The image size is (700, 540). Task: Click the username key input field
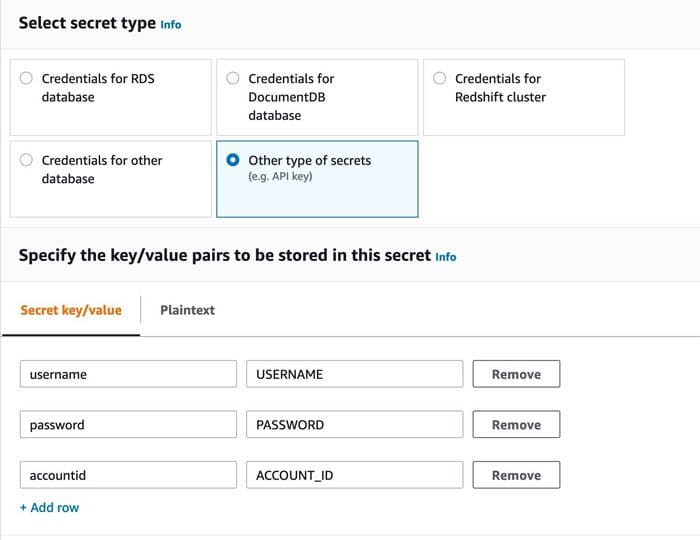click(128, 374)
